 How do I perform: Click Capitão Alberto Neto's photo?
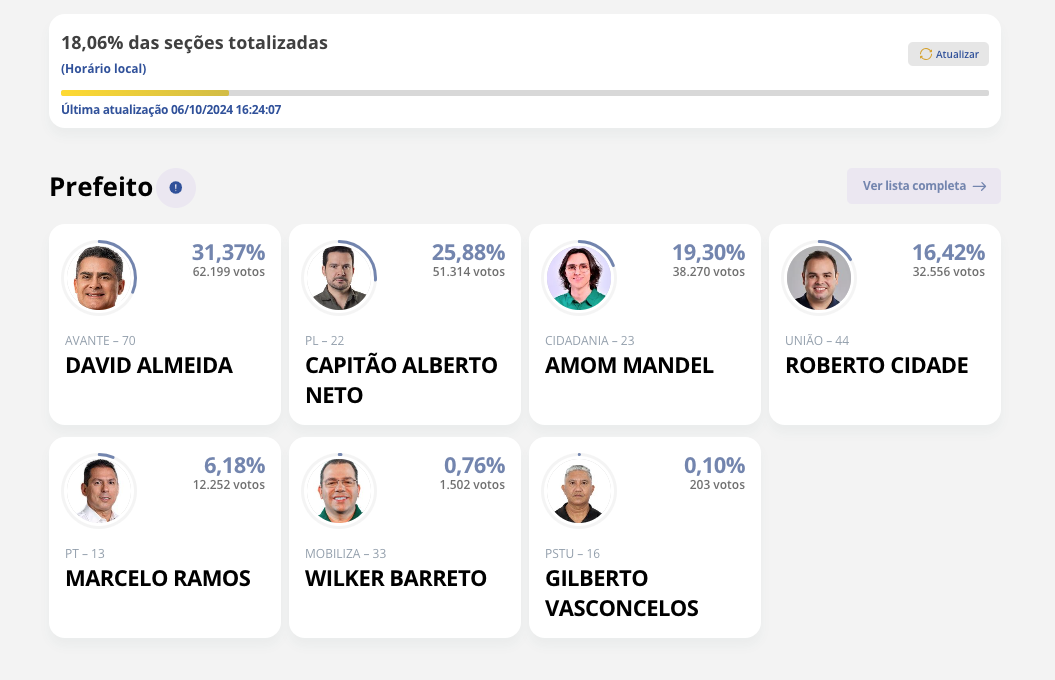tap(339, 277)
